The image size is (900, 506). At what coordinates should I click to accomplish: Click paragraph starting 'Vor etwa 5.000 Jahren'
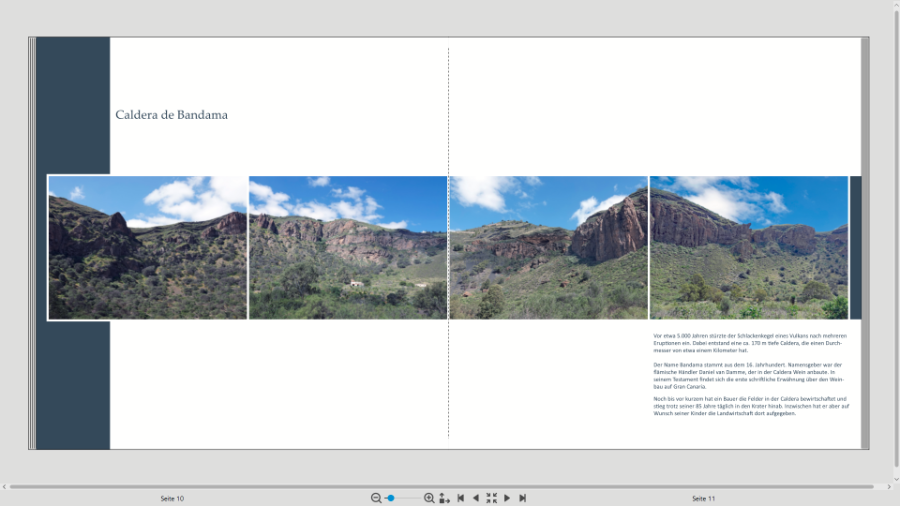pos(750,343)
